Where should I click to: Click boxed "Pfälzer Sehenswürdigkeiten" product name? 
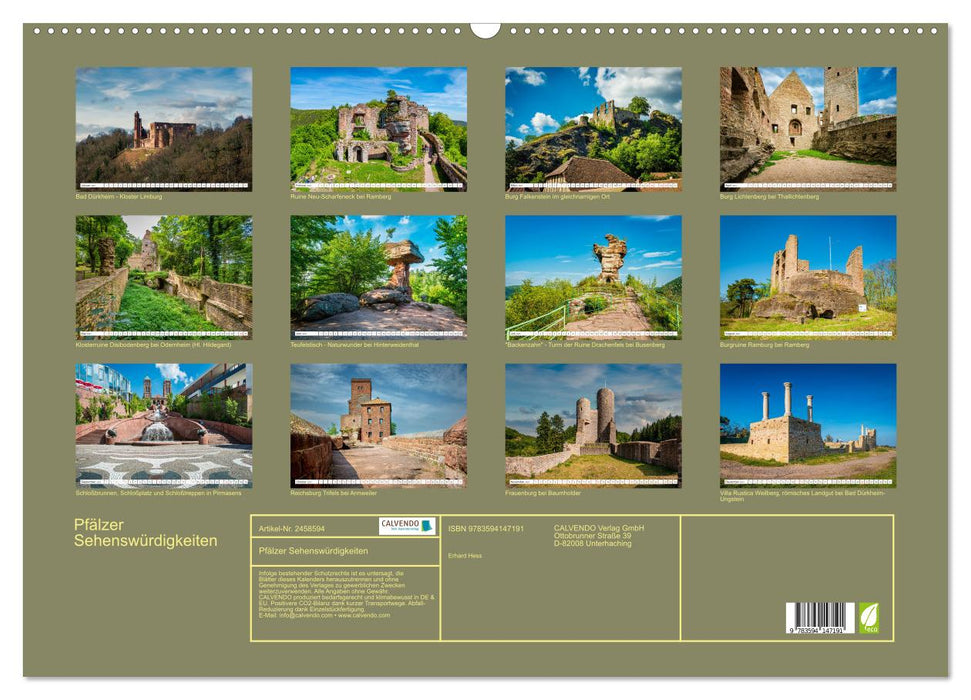[313, 551]
